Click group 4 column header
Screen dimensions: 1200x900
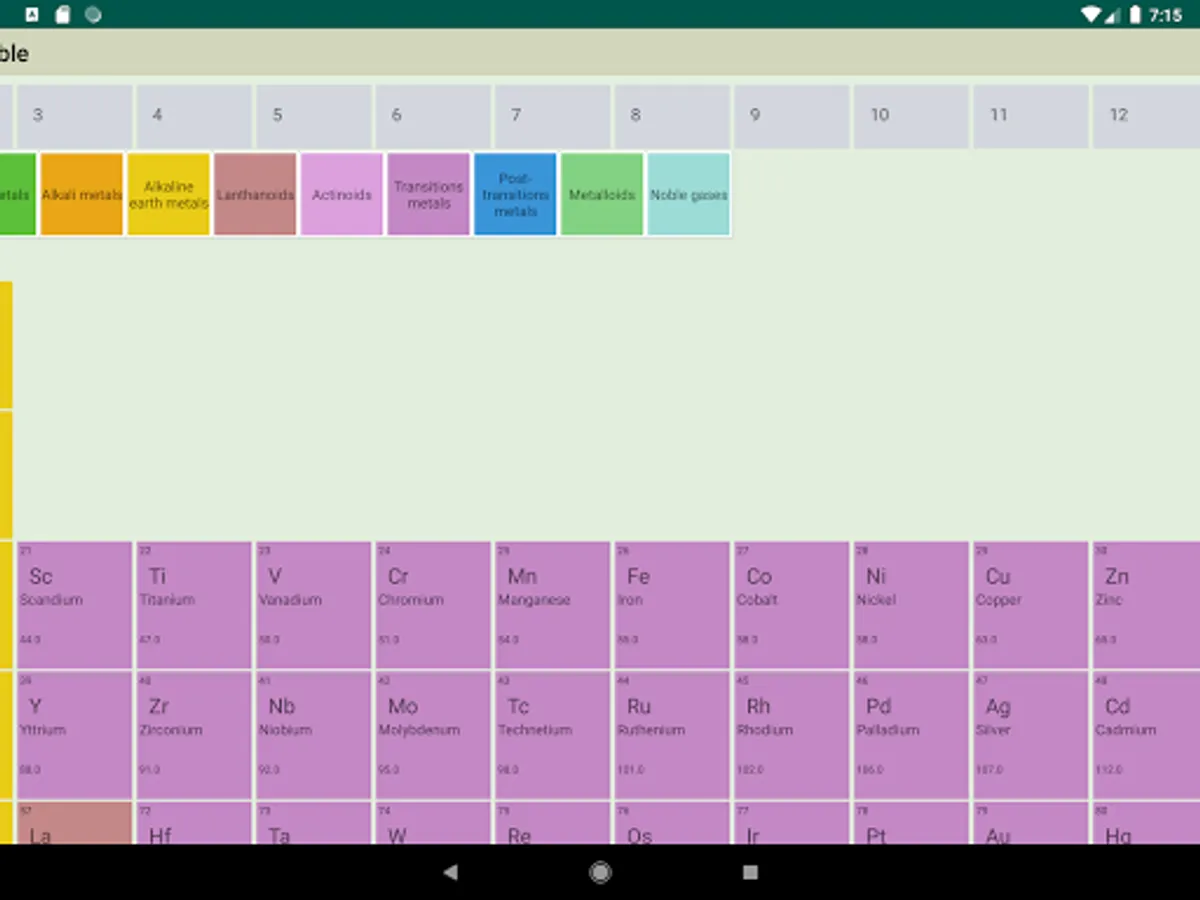pyautogui.click(x=194, y=116)
